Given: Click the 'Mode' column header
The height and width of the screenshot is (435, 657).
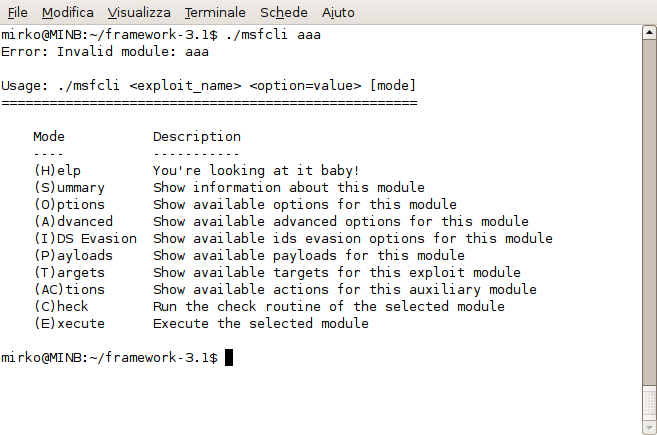Looking at the screenshot, I should tap(49, 137).
